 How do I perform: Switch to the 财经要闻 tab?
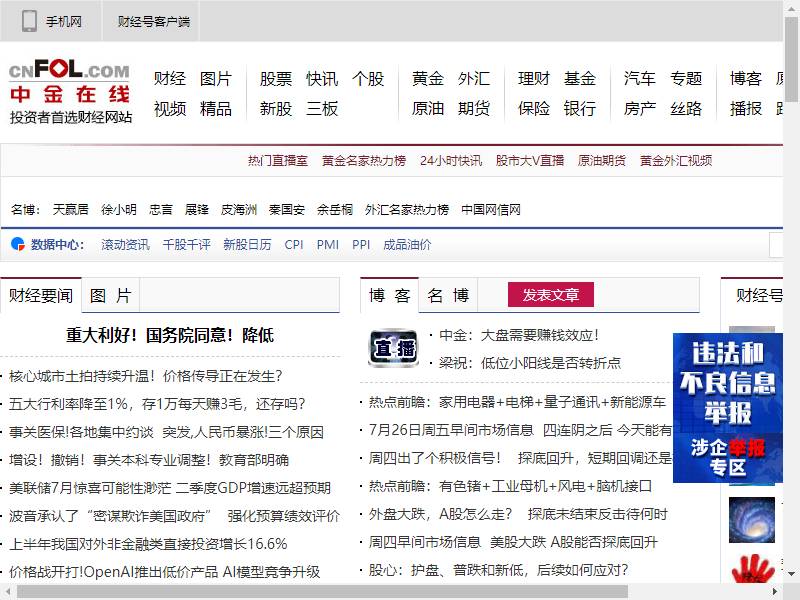(41, 295)
